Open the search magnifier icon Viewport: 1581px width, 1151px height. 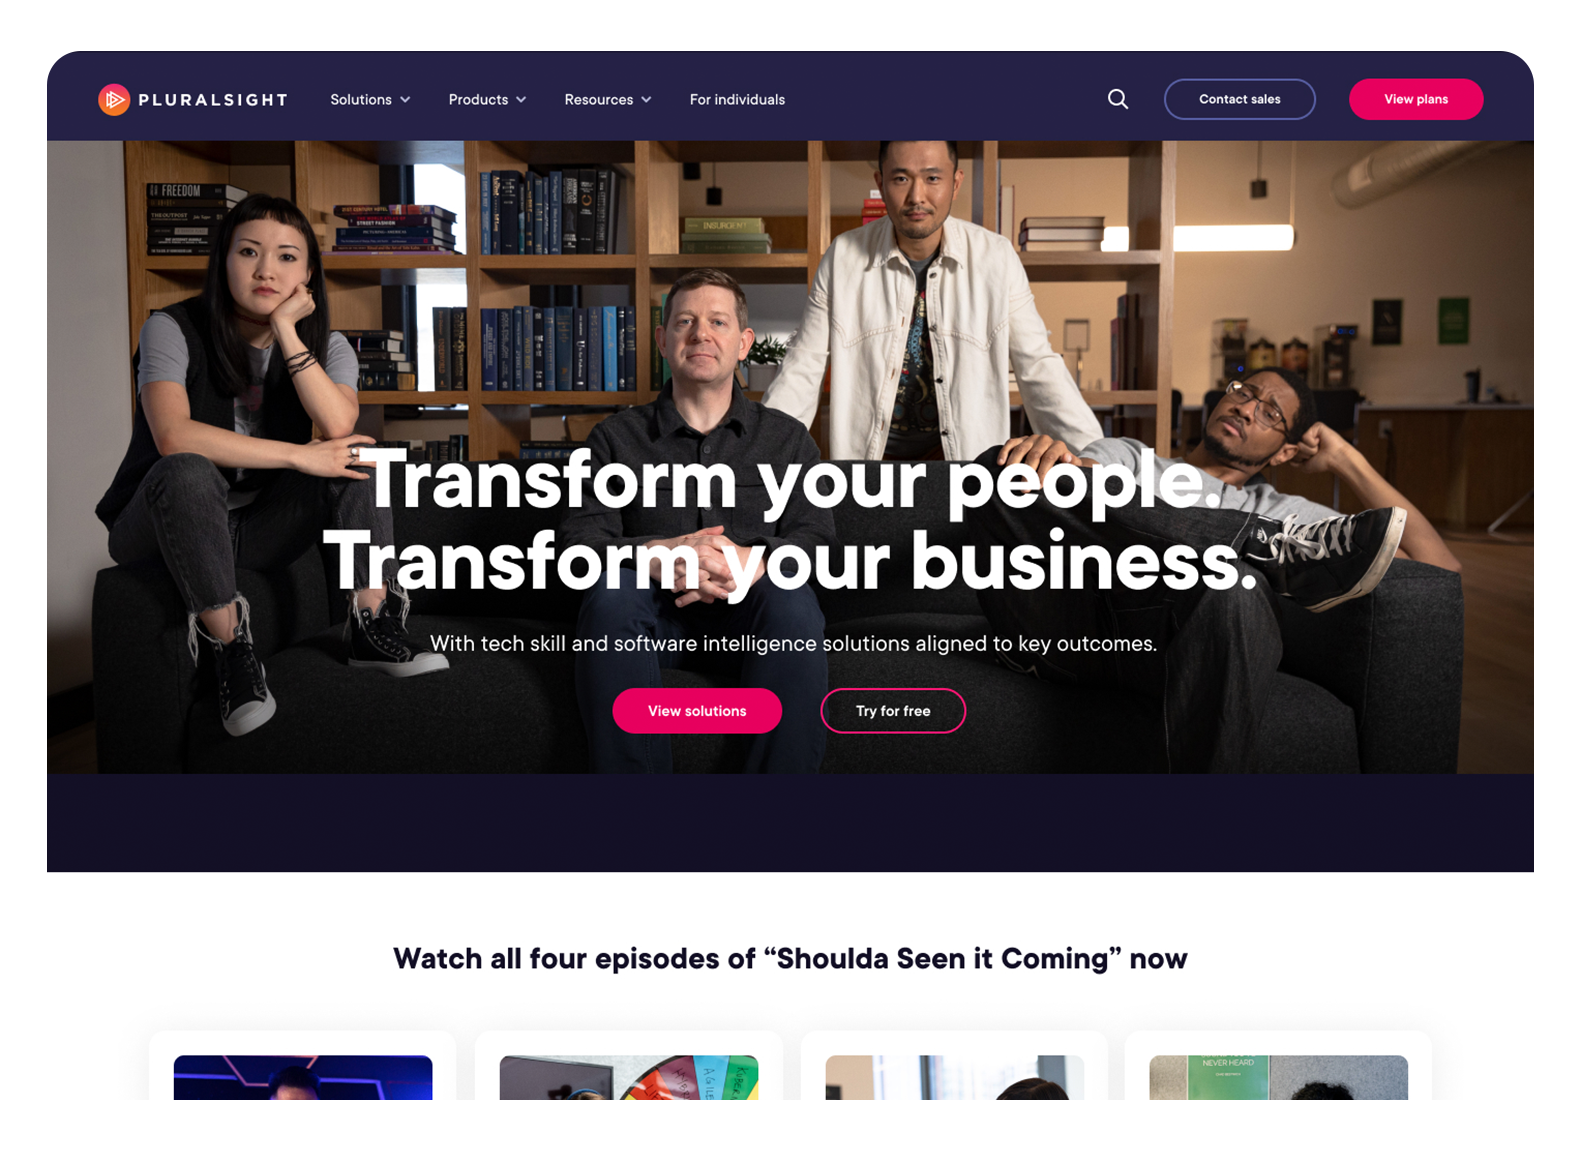(1118, 99)
